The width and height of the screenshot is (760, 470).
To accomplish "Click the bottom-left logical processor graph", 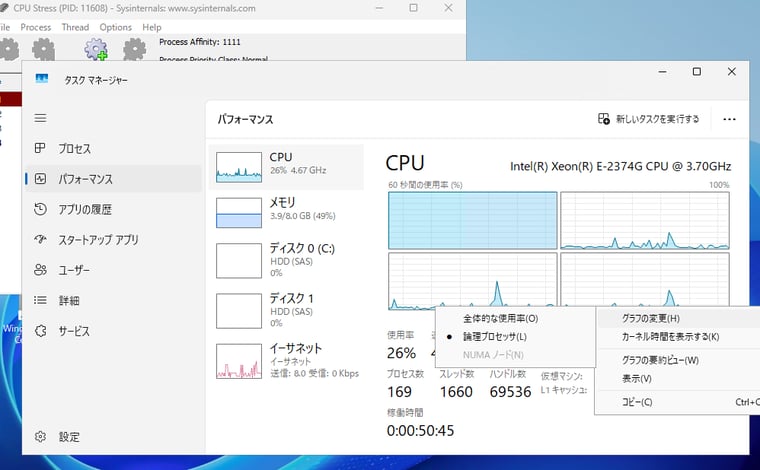I will click(473, 281).
